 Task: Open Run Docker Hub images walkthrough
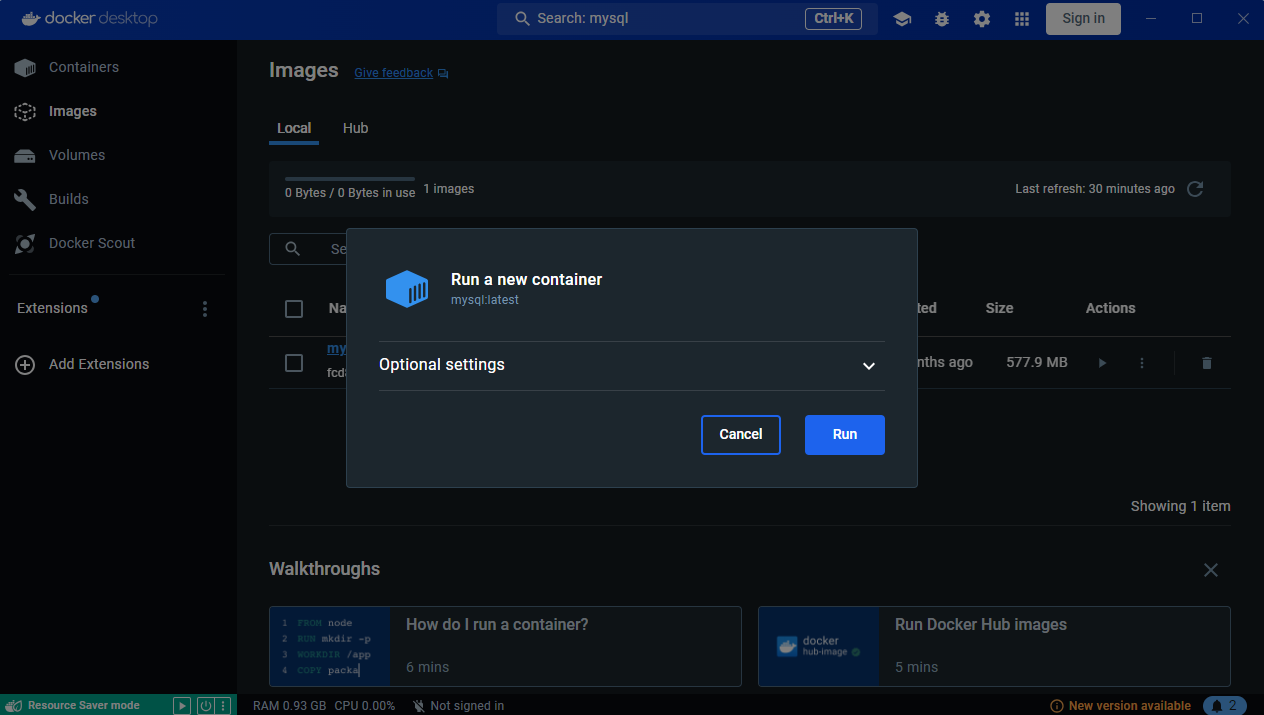[994, 646]
